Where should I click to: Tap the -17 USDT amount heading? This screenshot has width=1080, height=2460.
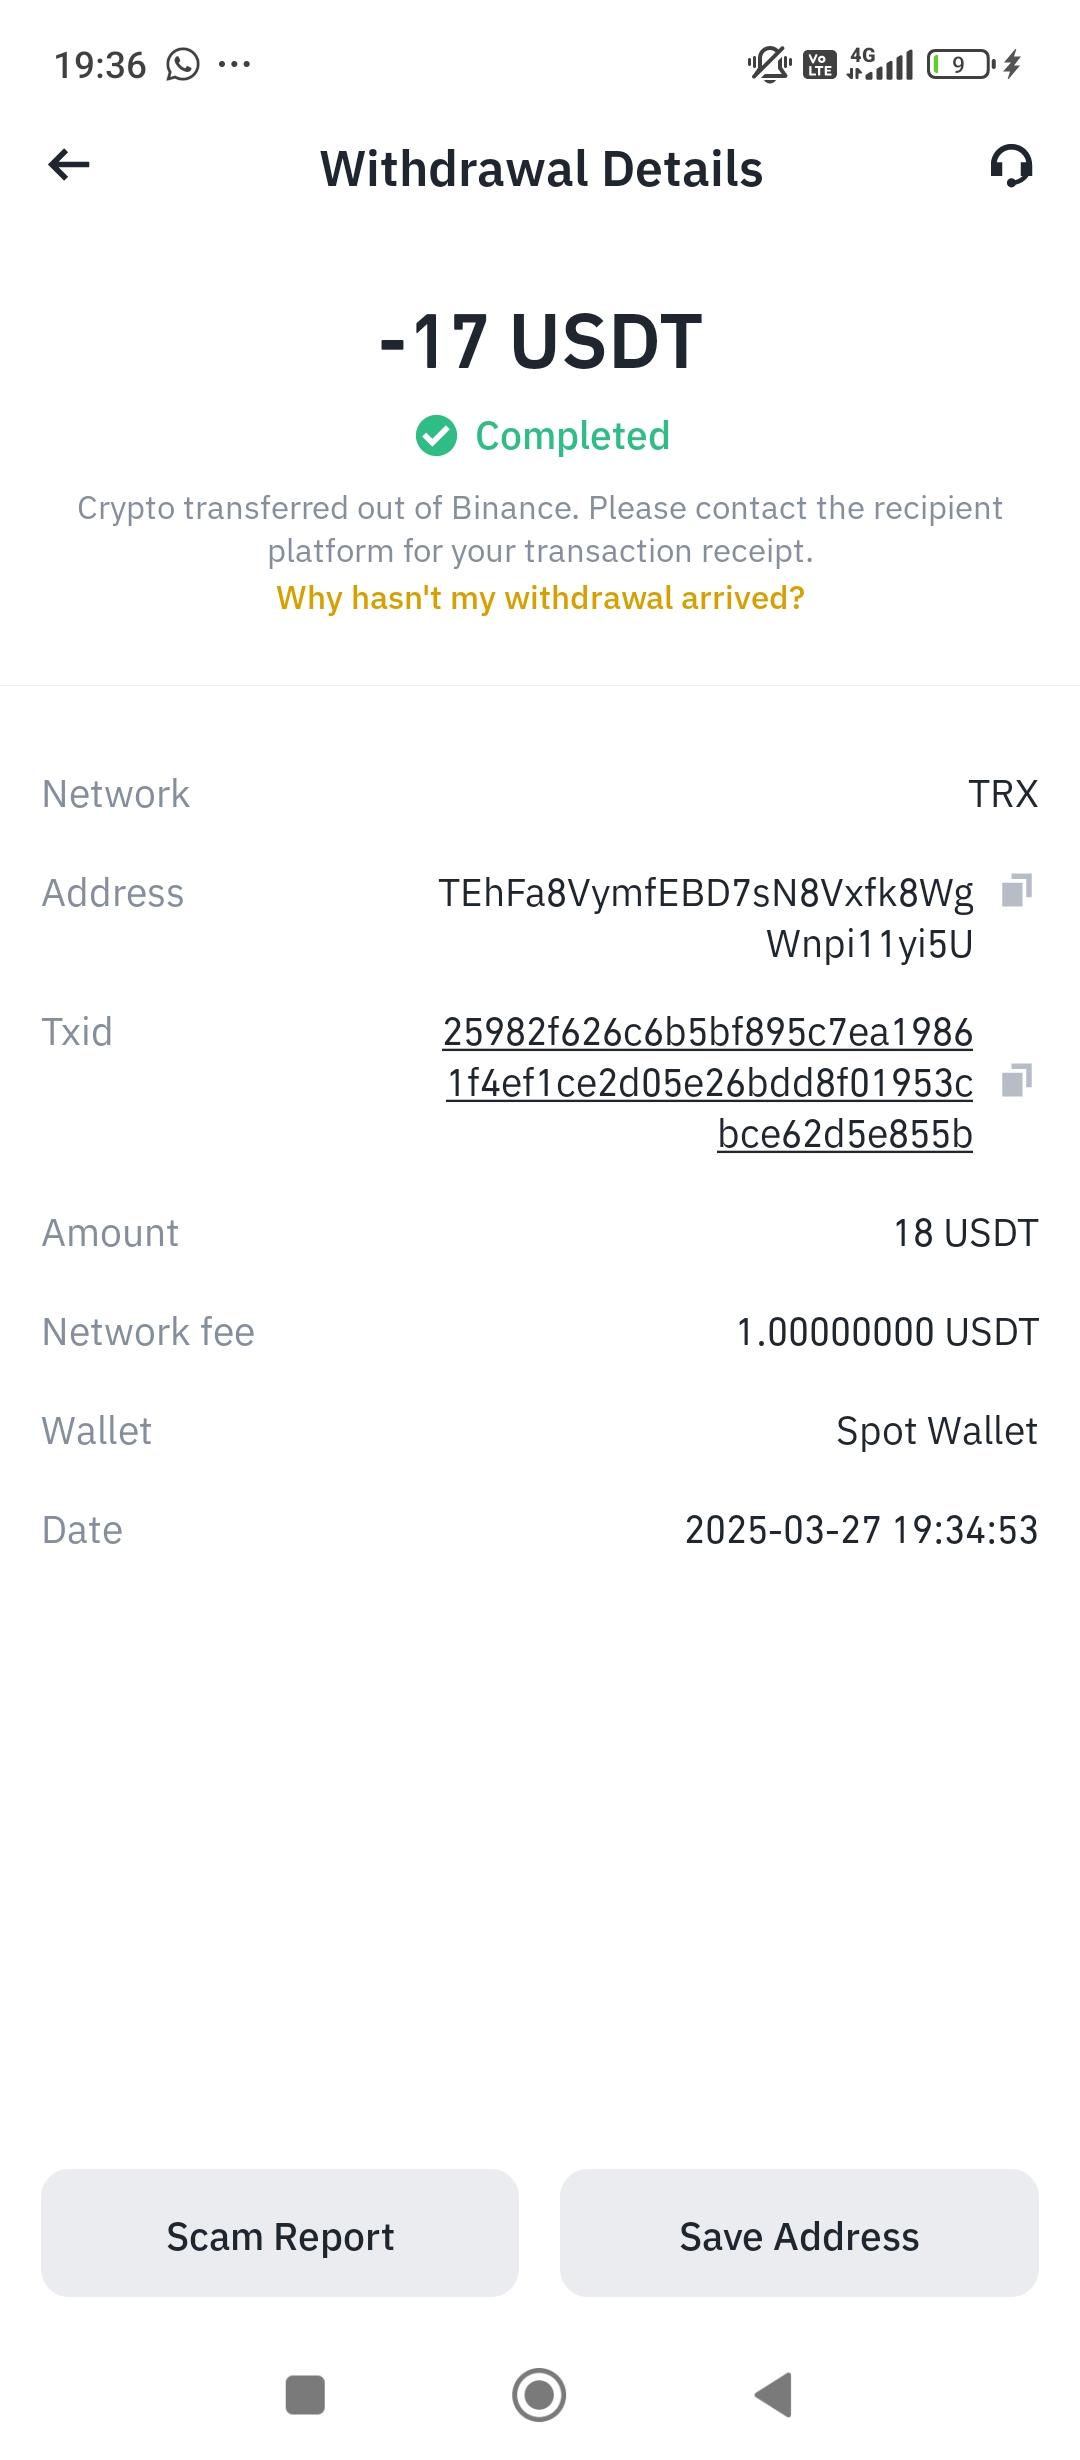click(540, 342)
